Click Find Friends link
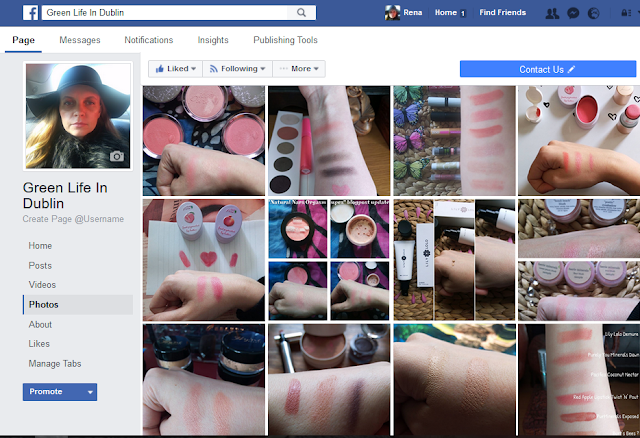 click(x=502, y=13)
